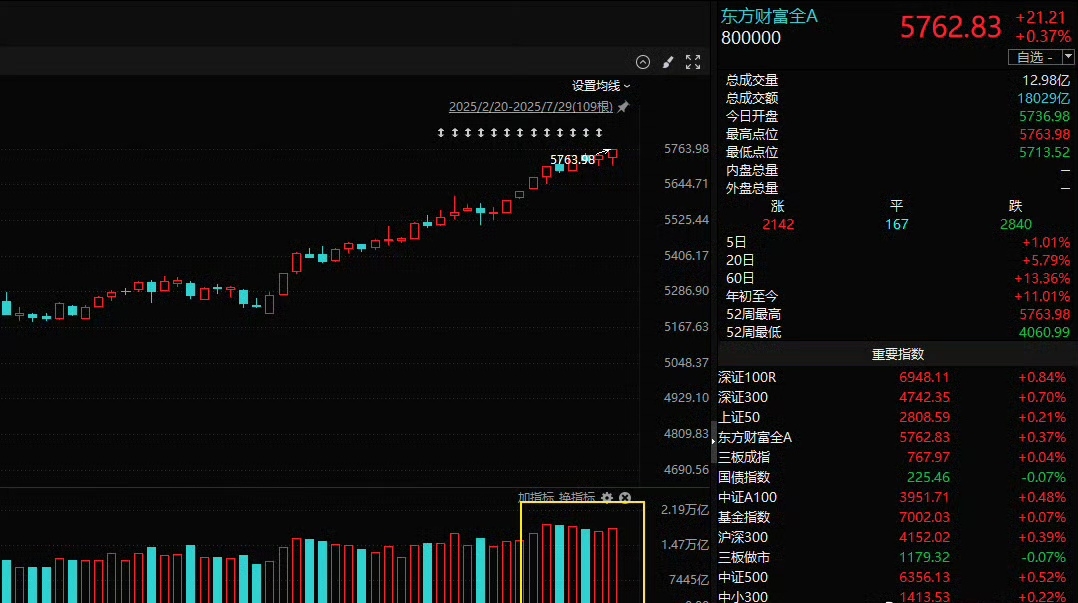Click the 5406.17 price axis label
The width and height of the screenshot is (1078, 603).
point(686,255)
